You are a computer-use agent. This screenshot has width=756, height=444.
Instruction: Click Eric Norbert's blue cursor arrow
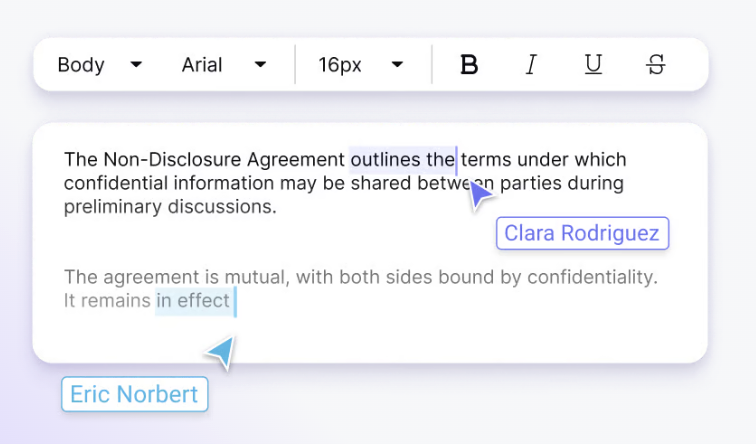pos(220,352)
